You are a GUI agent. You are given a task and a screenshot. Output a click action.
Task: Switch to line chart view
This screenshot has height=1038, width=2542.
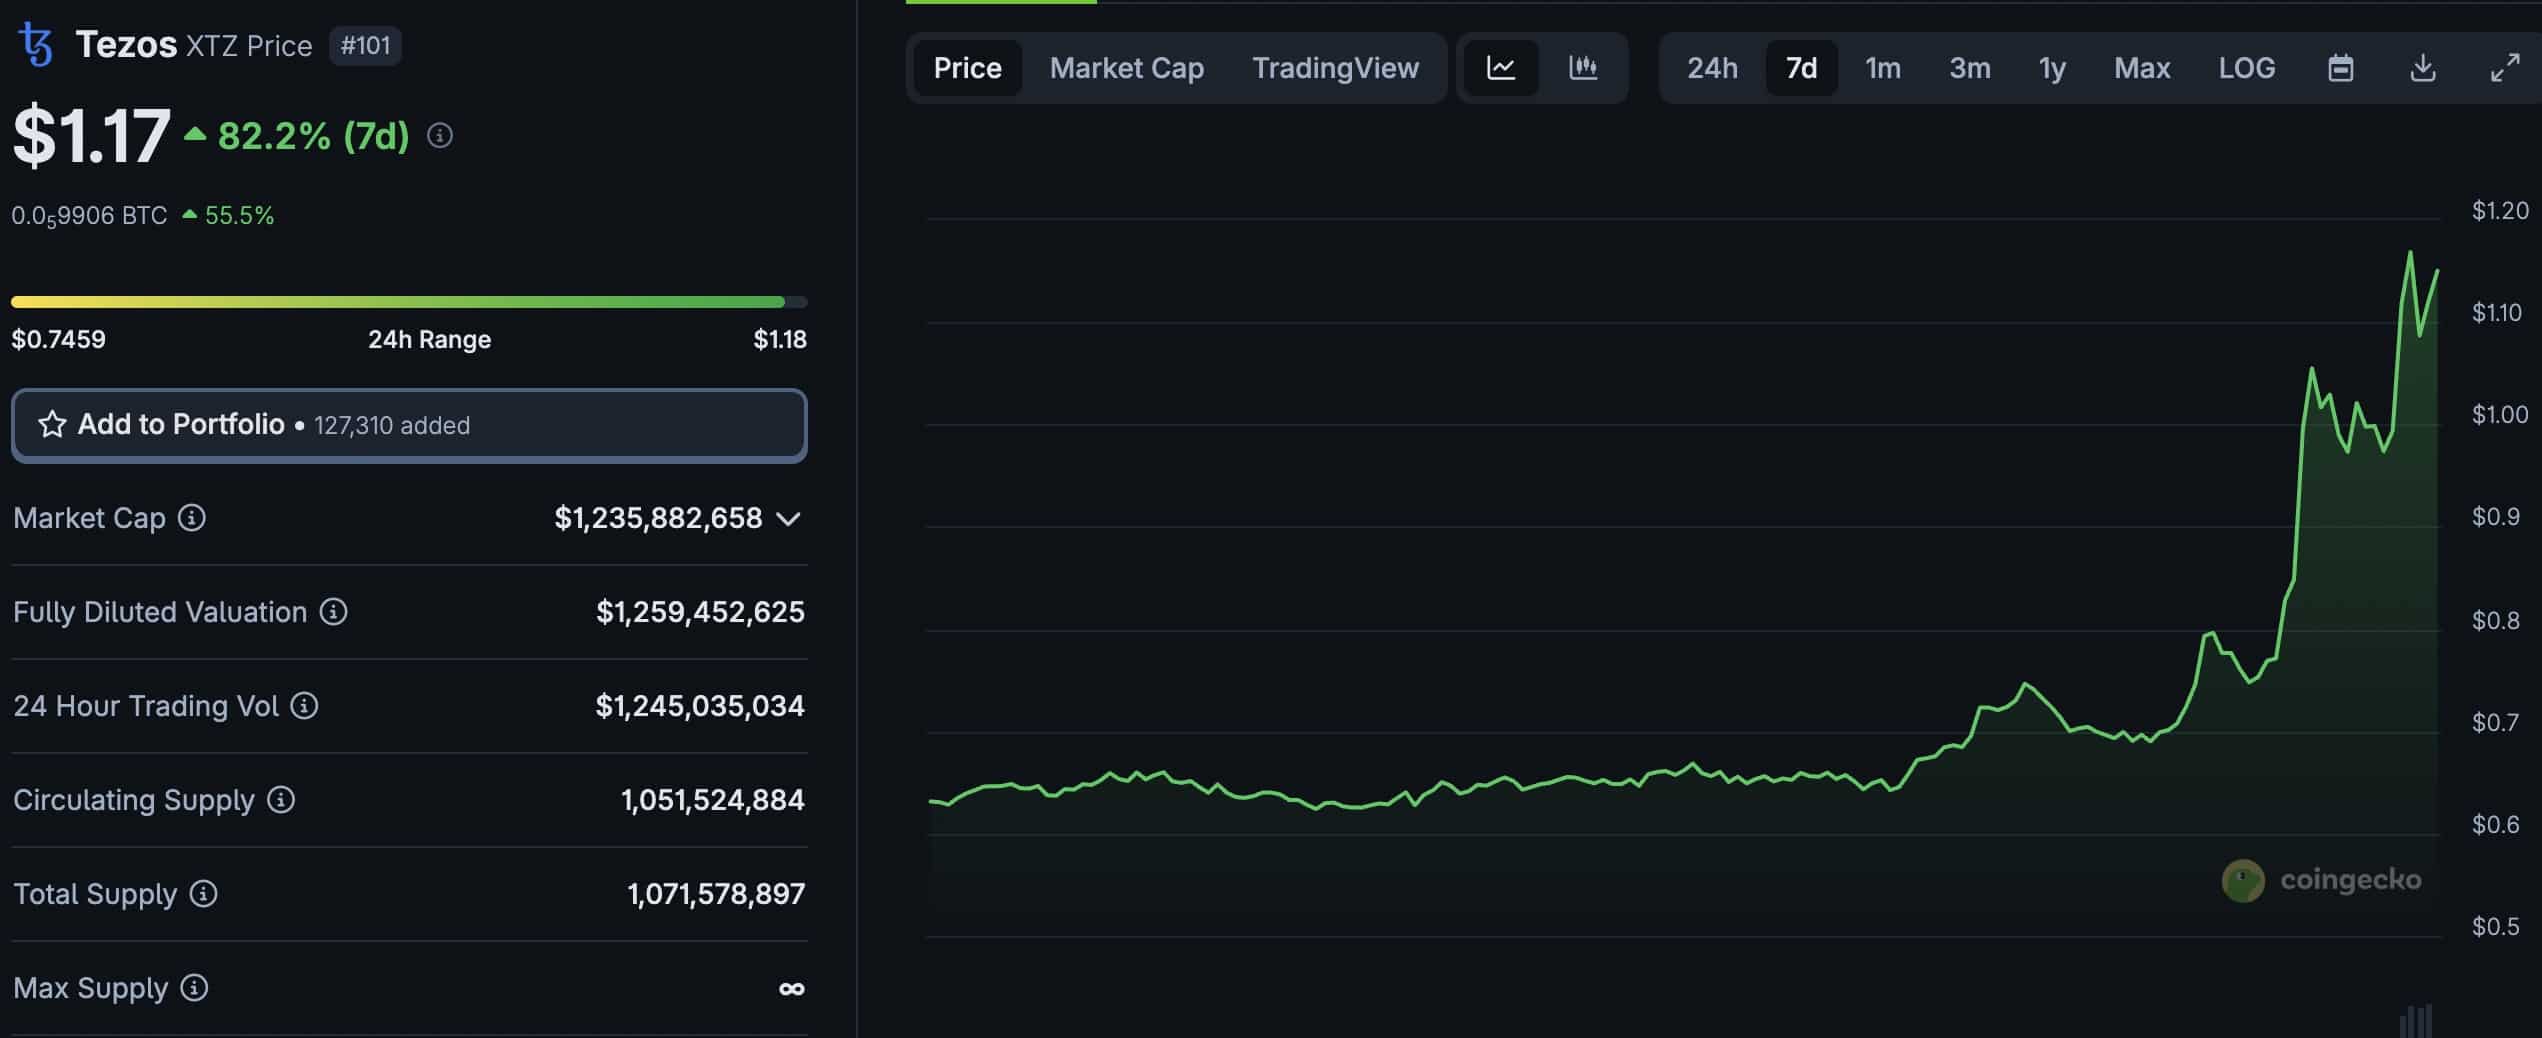pos(1501,68)
